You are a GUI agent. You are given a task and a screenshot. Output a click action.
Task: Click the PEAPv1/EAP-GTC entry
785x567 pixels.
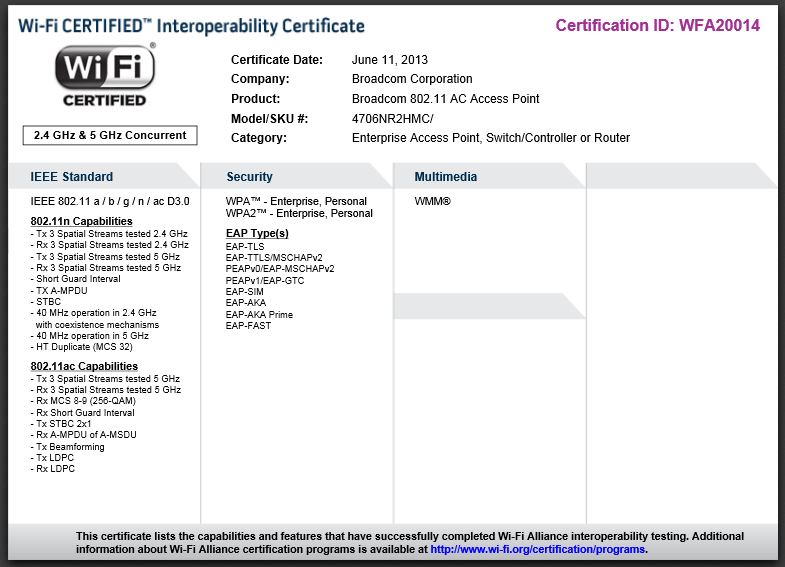click(265, 281)
